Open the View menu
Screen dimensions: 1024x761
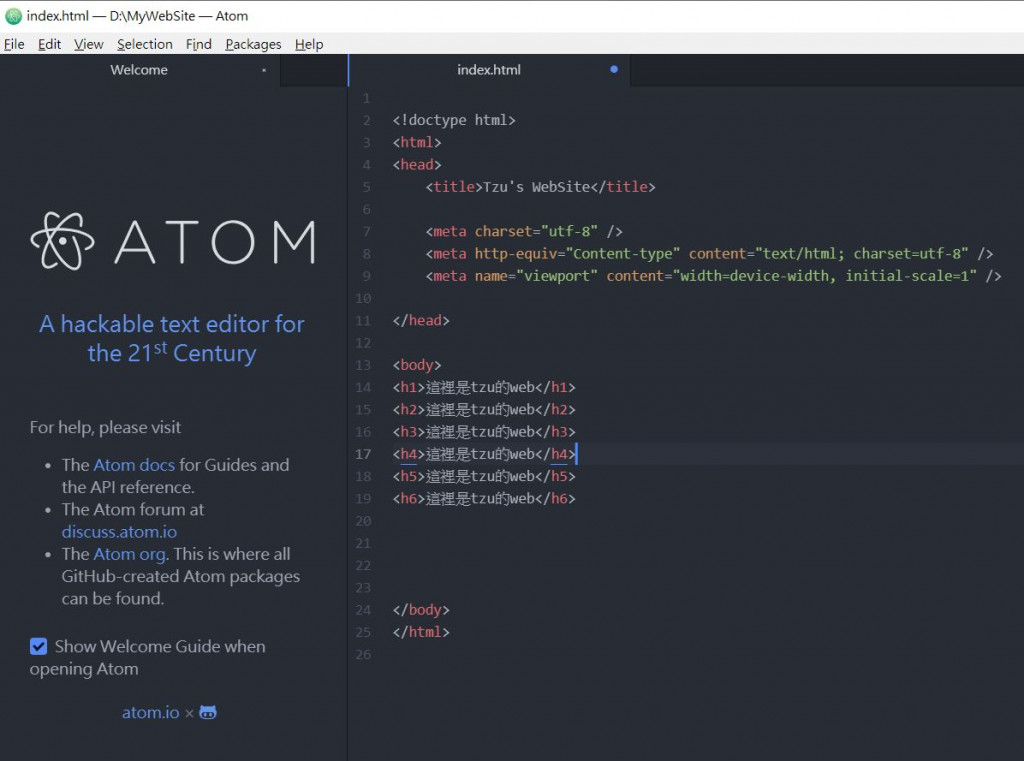pos(89,44)
